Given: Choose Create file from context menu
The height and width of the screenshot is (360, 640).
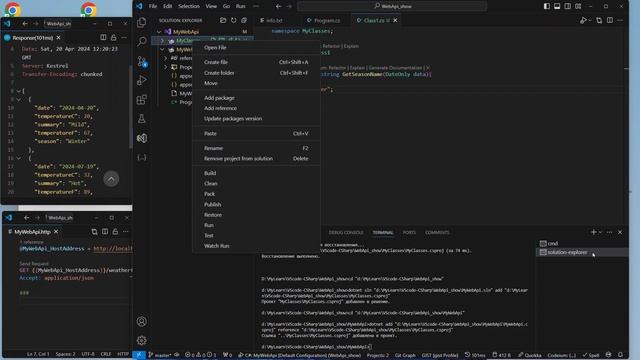Looking at the screenshot, I should coord(256,62).
